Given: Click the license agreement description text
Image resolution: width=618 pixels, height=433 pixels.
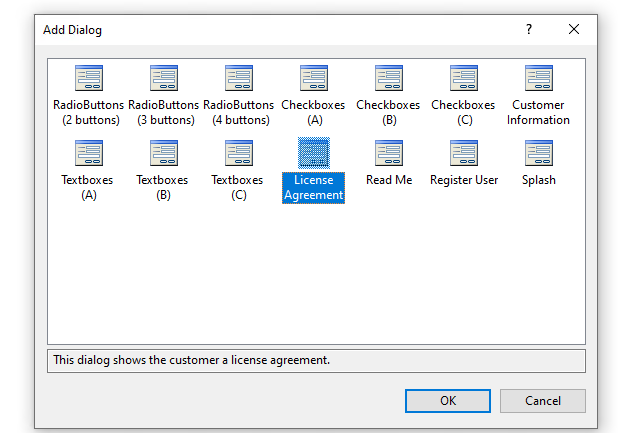Looking at the screenshot, I should 192,360.
